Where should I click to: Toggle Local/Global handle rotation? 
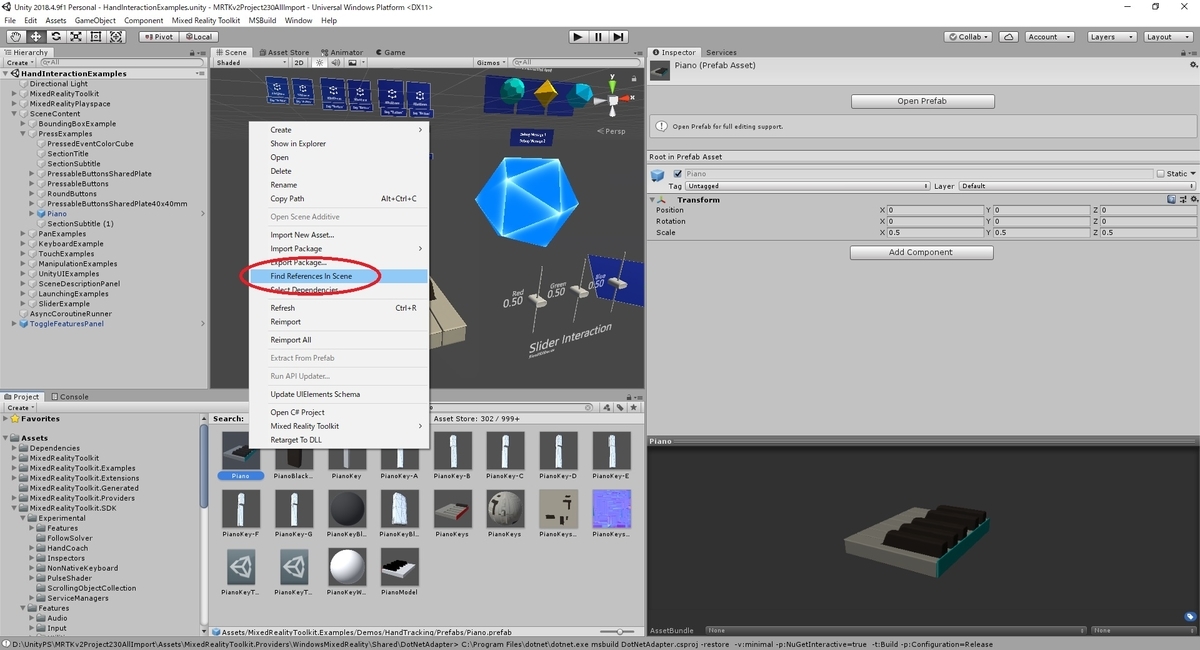coord(197,37)
